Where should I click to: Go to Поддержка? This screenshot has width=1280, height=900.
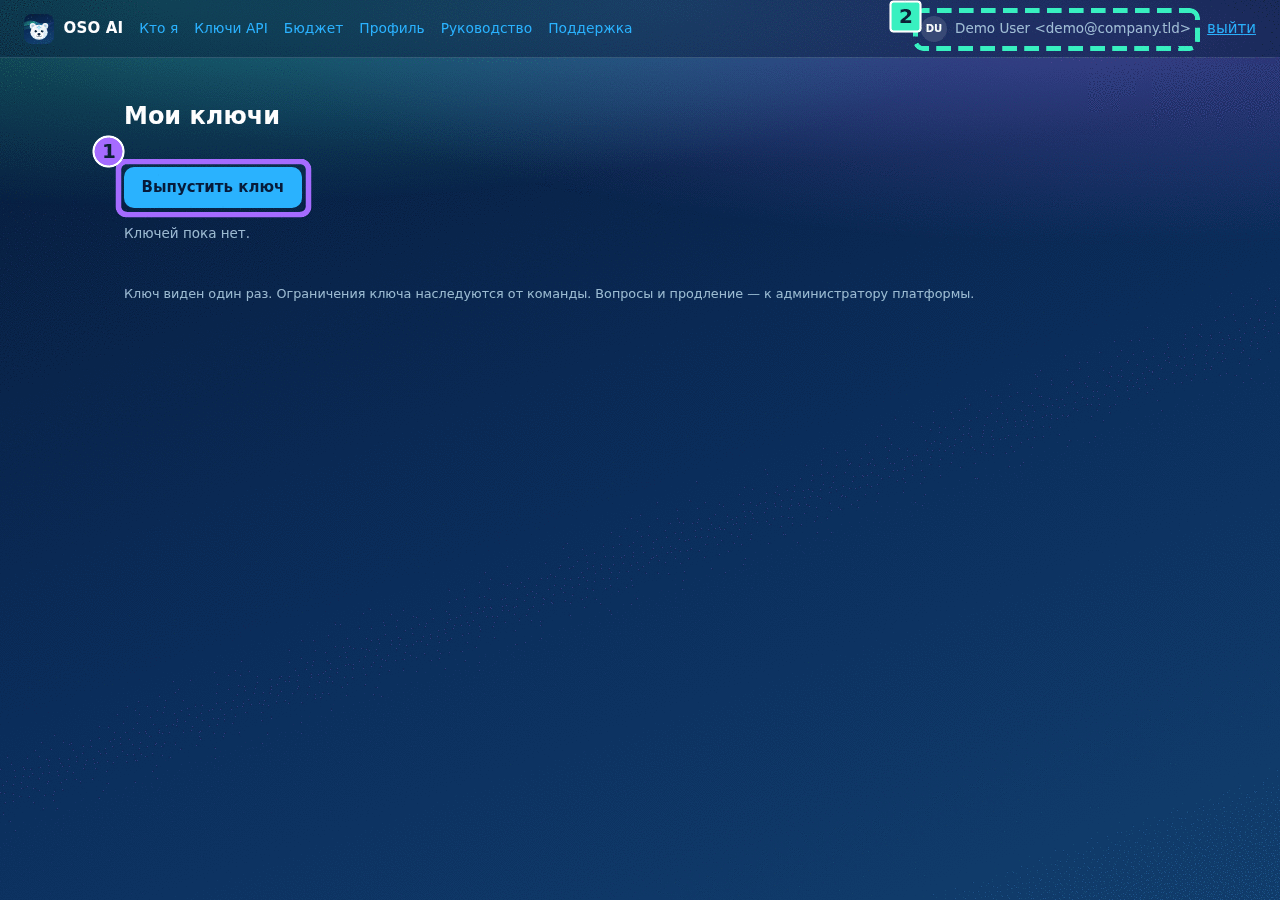[590, 28]
